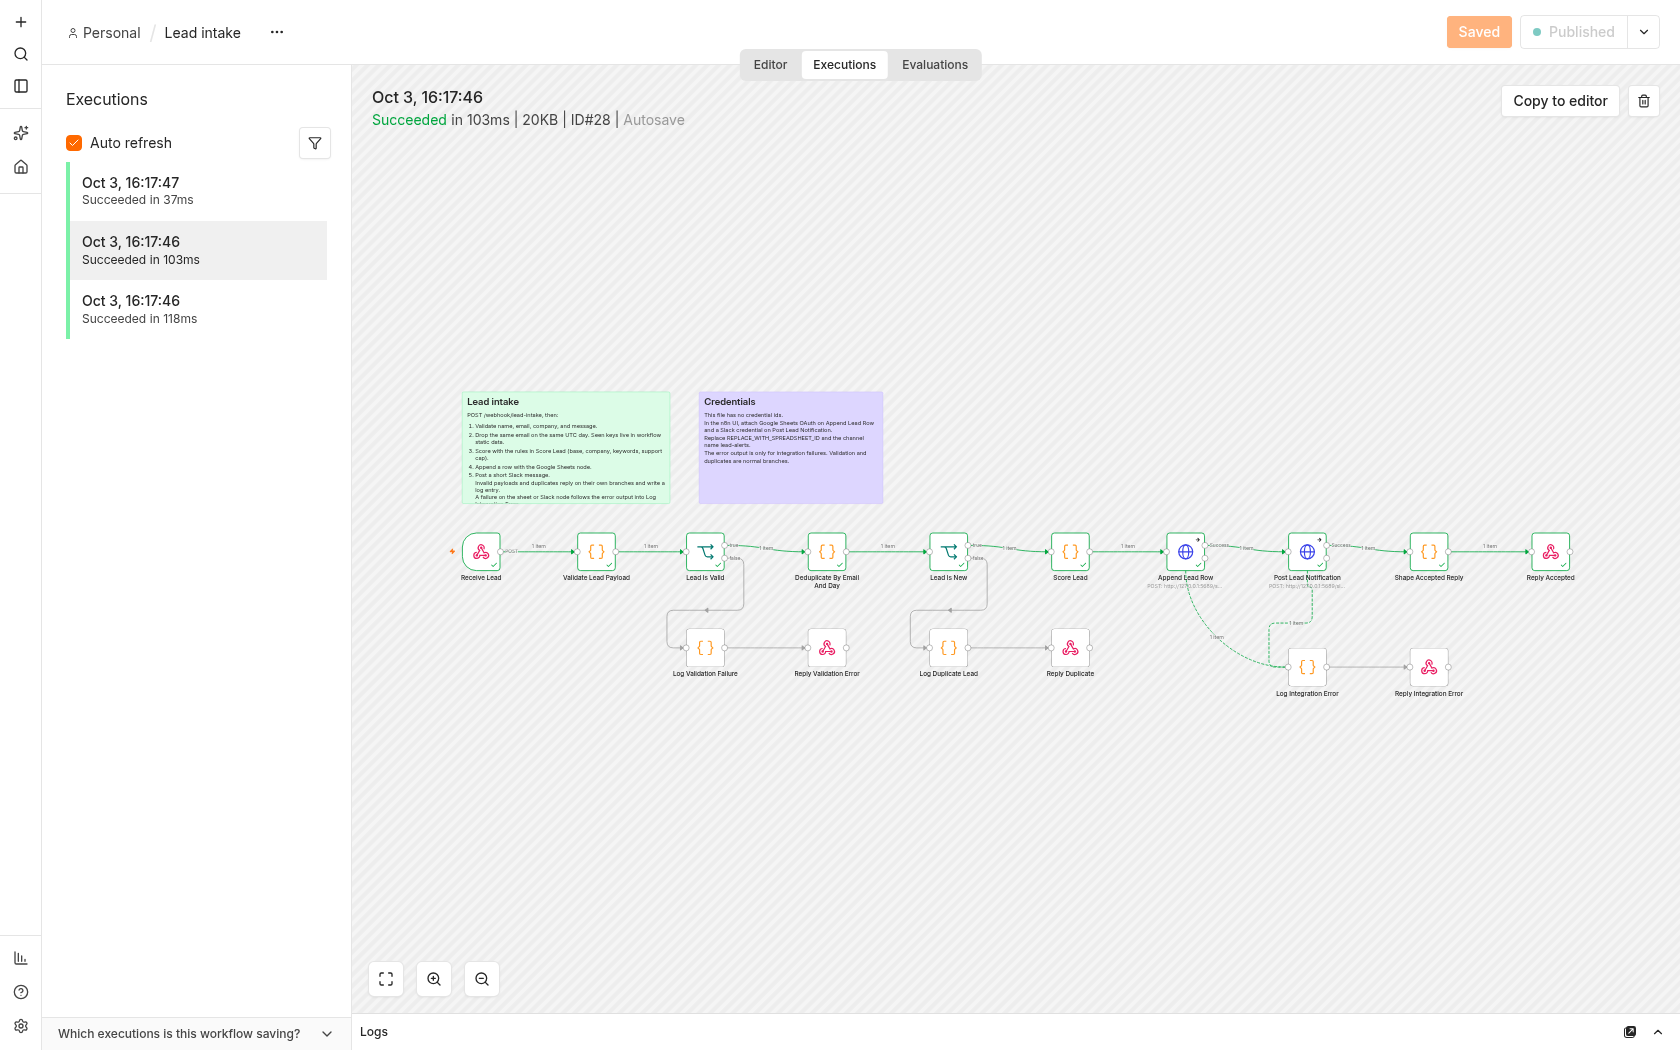Click the Autosave label in header

click(654, 120)
